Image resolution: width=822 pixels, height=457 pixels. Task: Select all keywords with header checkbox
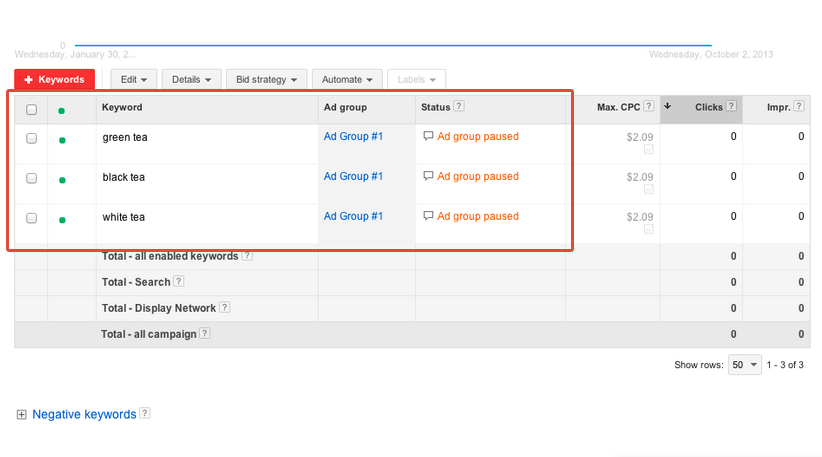(32, 110)
